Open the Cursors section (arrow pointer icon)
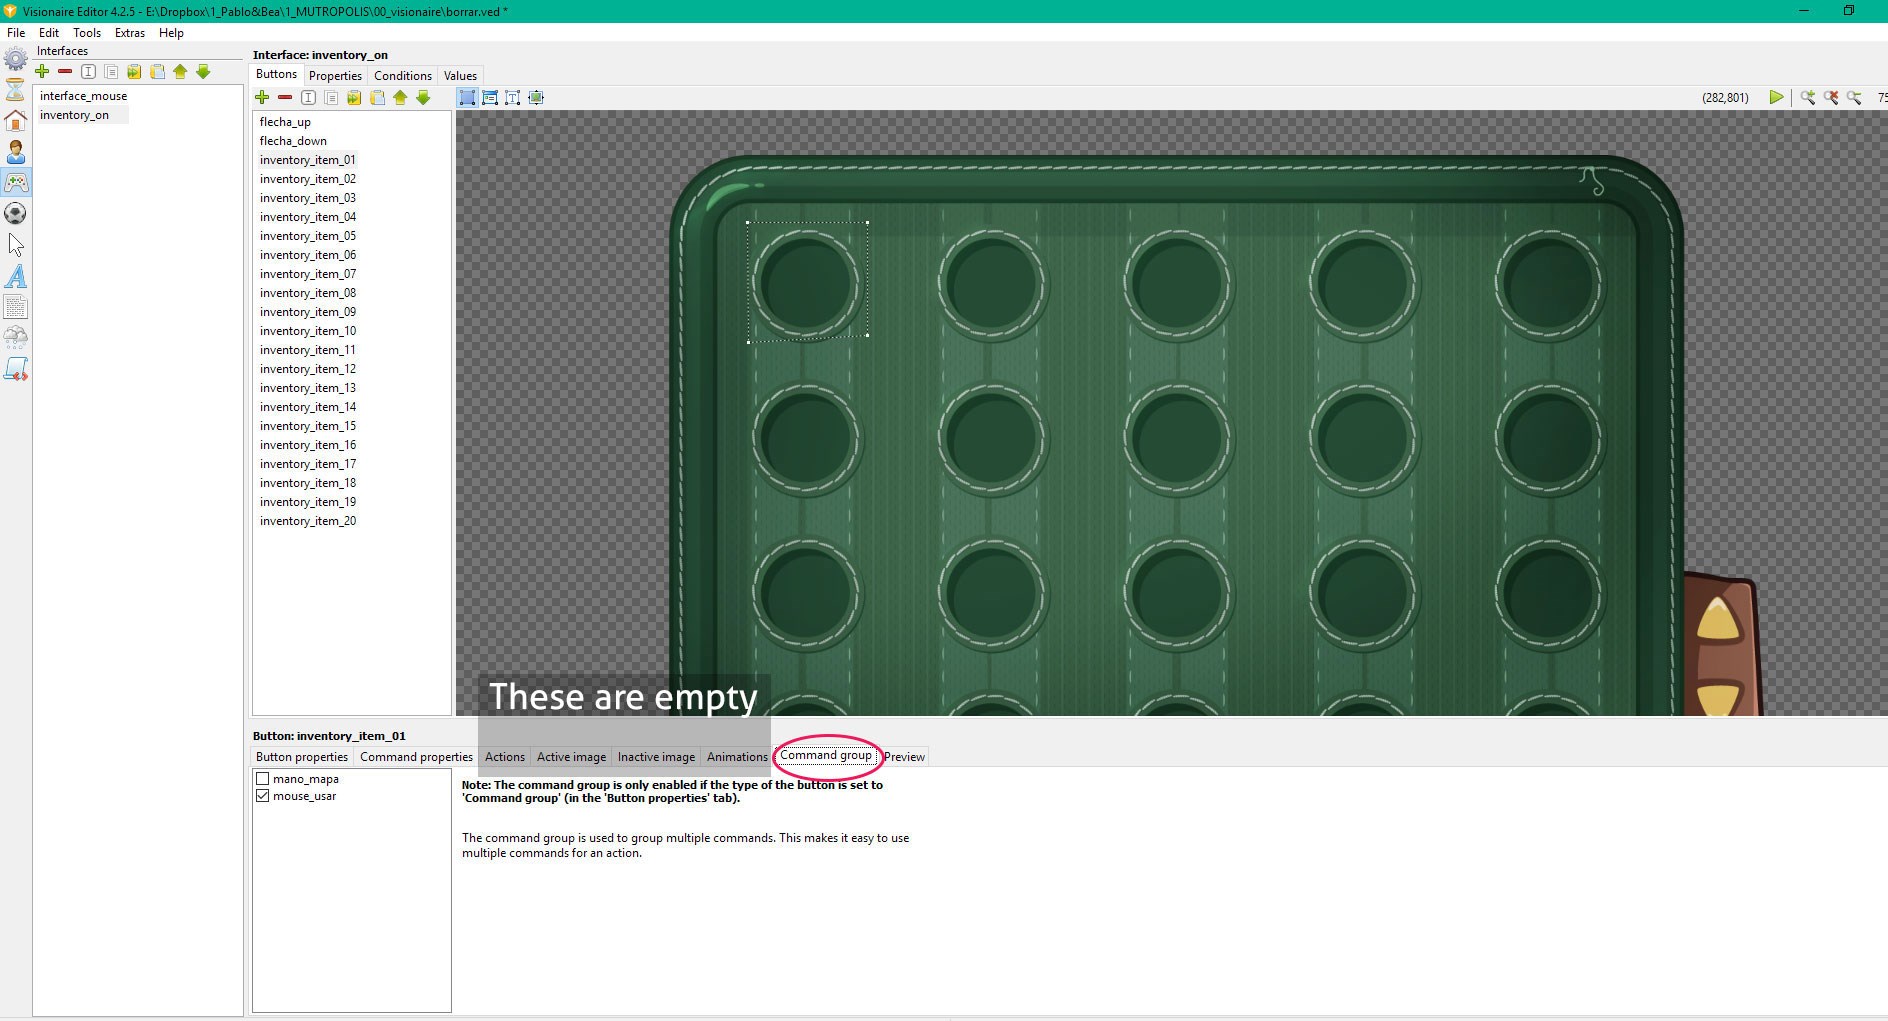The height and width of the screenshot is (1021, 1888). [x=16, y=245]
